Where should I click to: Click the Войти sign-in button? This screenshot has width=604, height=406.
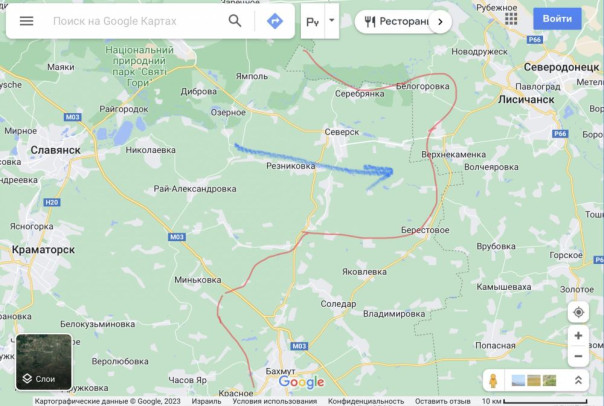point(557,18)
